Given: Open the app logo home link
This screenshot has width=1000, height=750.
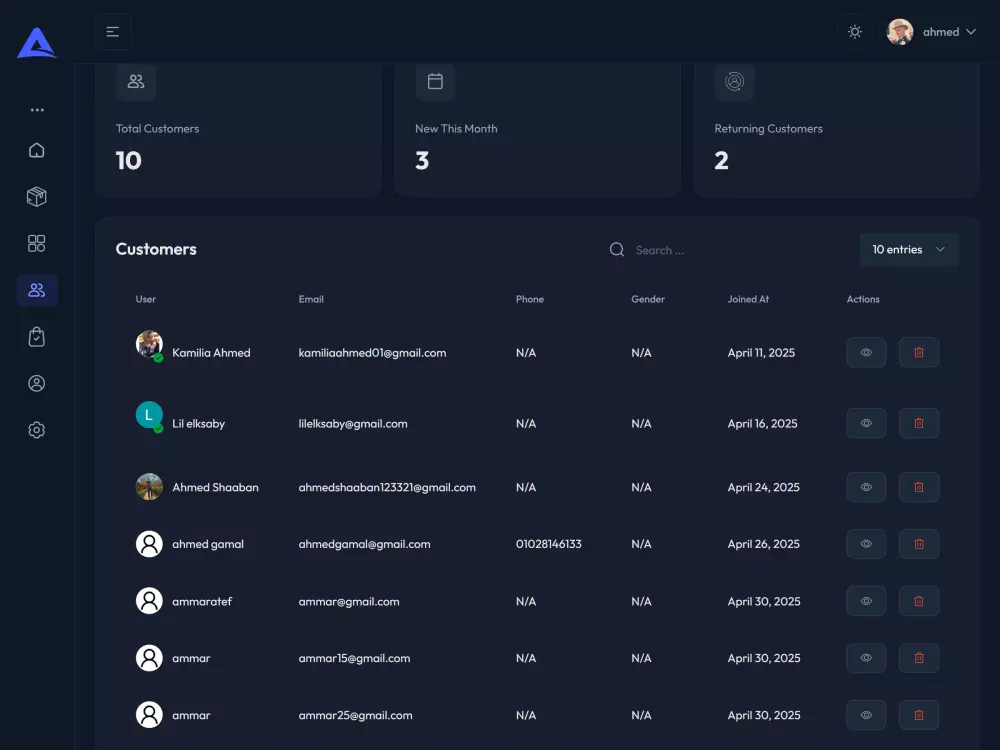Looking at the screenshot, I should click(x=36, y=43).
